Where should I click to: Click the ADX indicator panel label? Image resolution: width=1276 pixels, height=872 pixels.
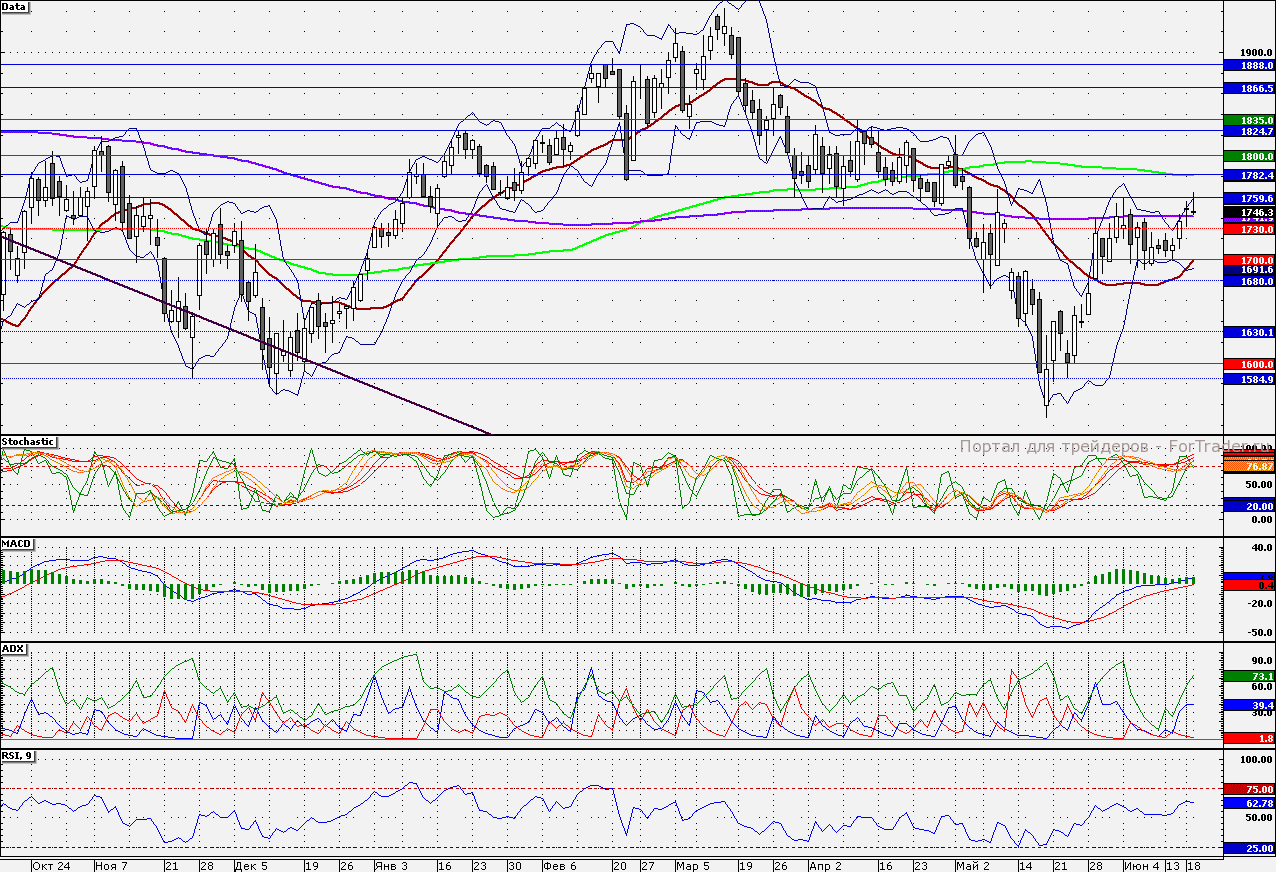coord(14,649)
